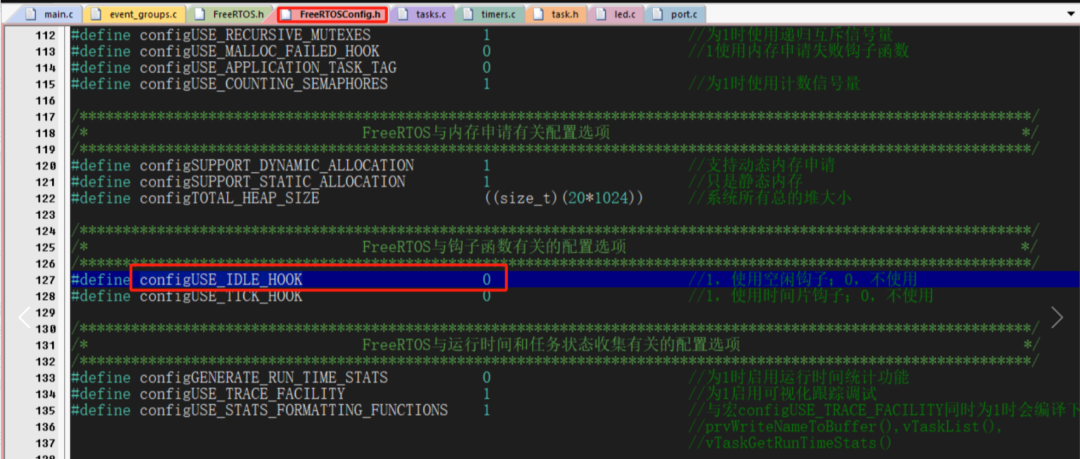Viewport: 1080px width, 459px height.
Task: Click line number 133 in the gutter
Action: [44, 378]
